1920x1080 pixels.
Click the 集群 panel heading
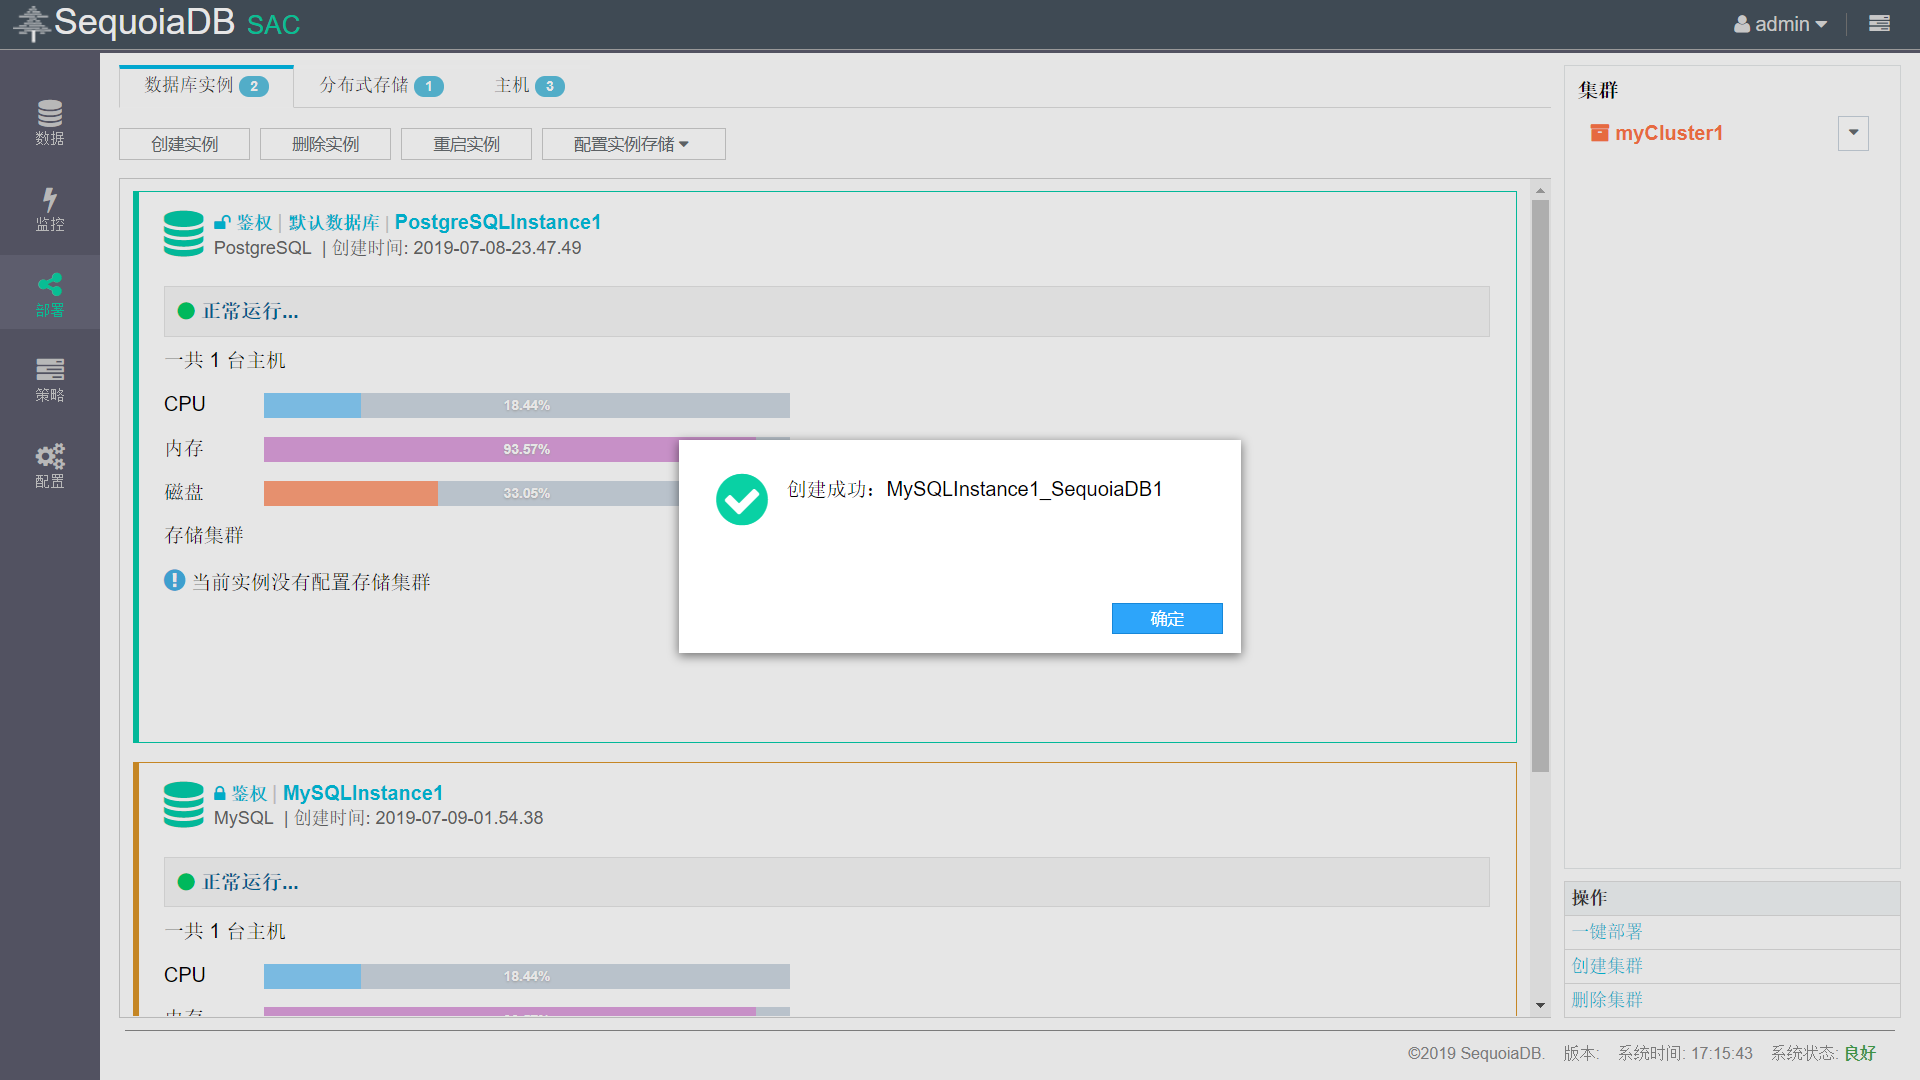pyautogui.click(x=1598, y=90)
